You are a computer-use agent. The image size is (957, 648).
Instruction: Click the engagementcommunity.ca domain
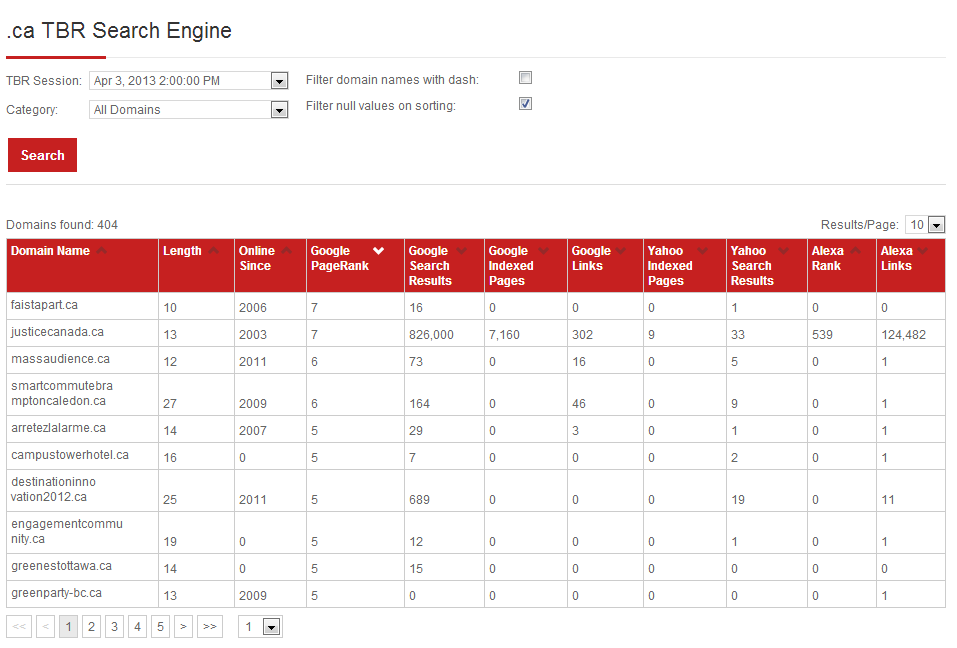point(67,531)
